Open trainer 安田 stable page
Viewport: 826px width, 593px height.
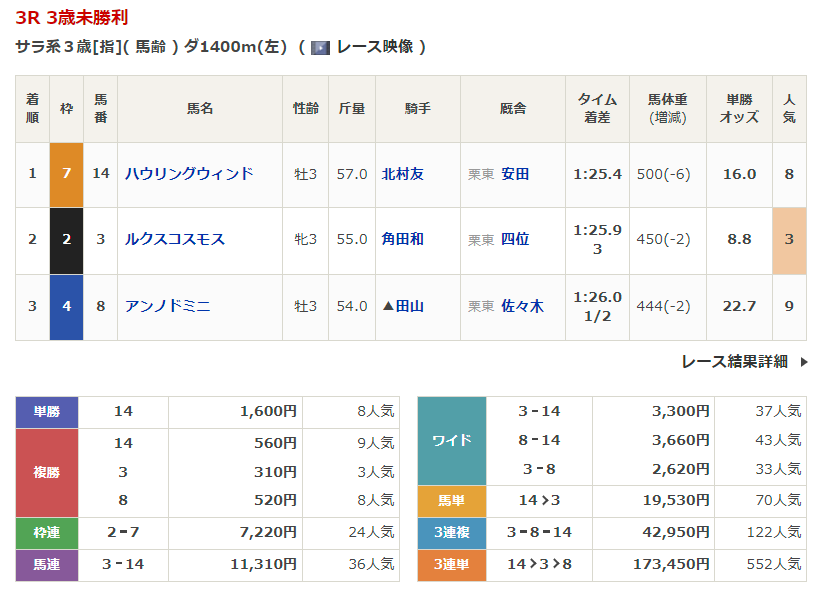coord(515,174)
